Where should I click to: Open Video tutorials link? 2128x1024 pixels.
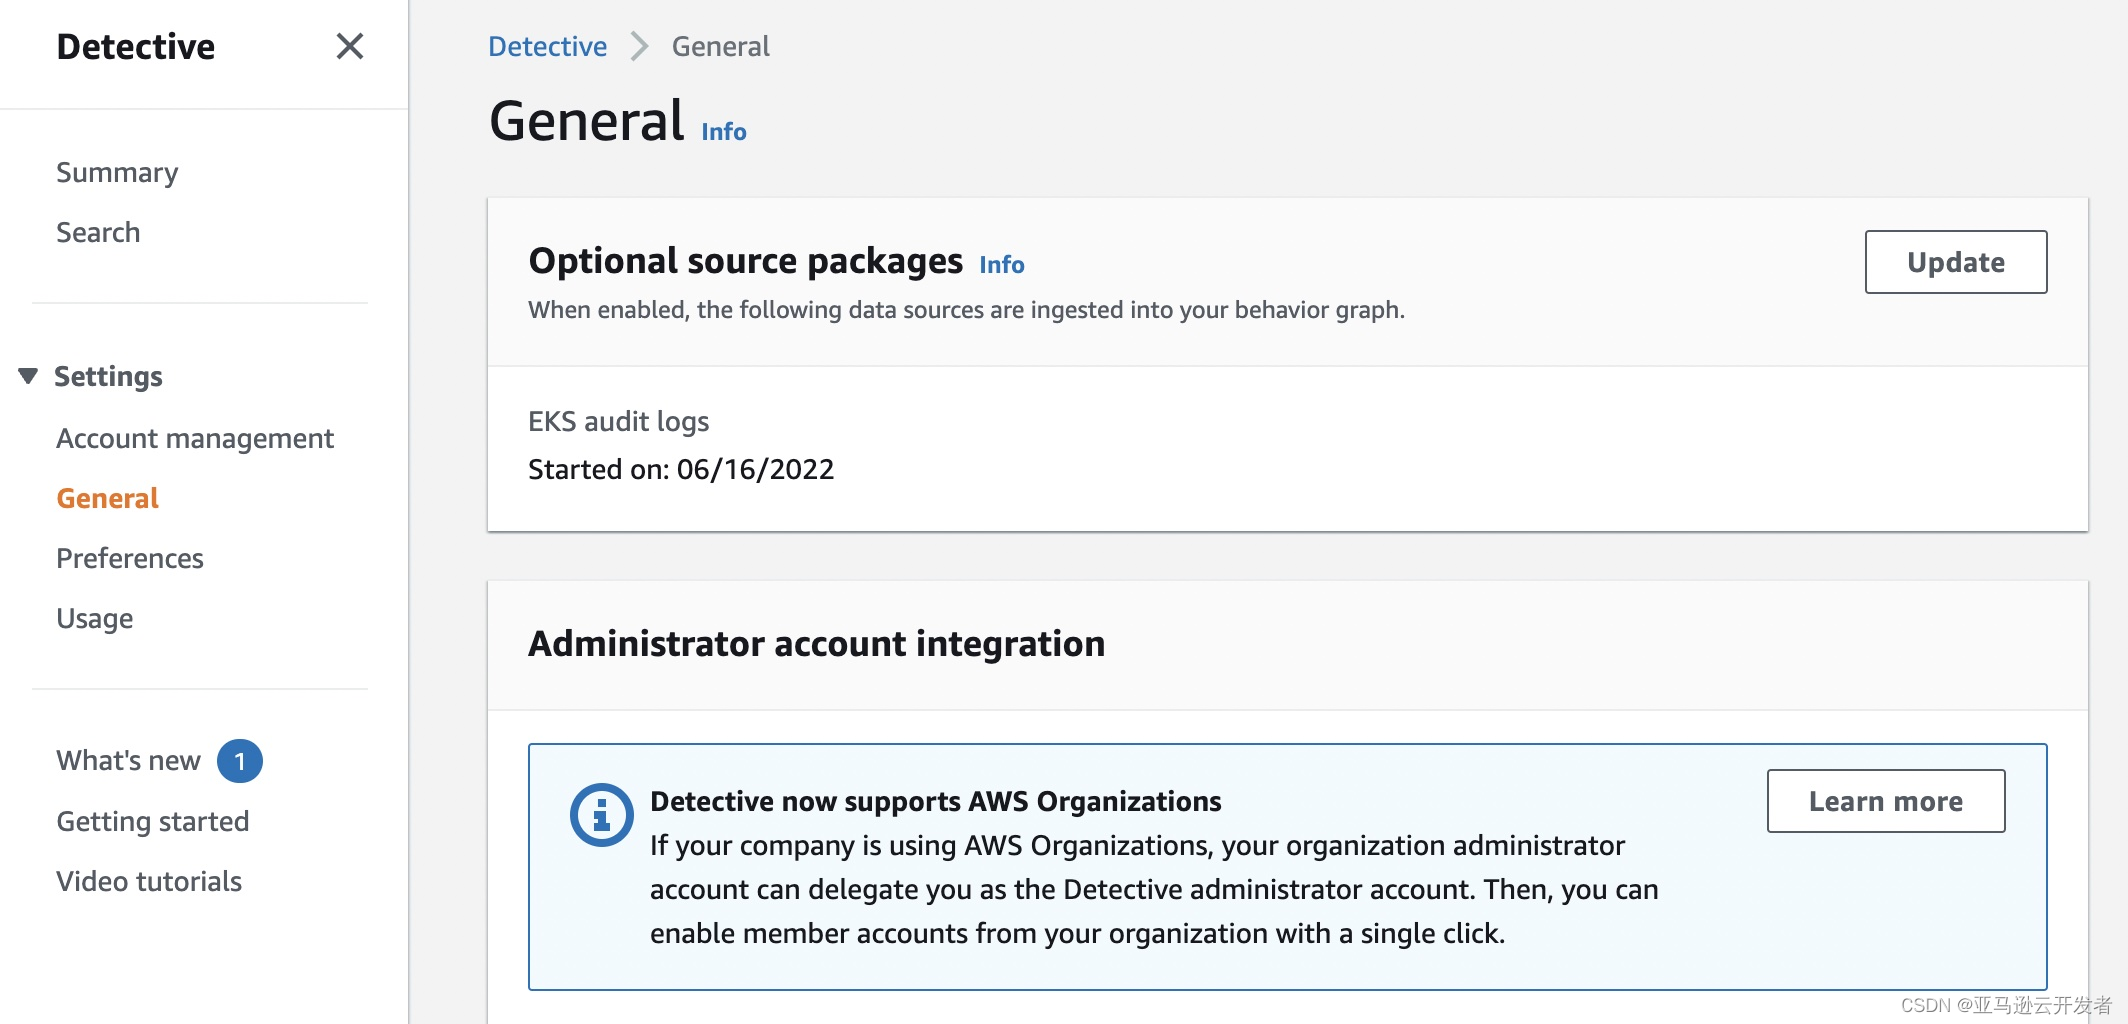pyautogui.click(x=149, y=881)
